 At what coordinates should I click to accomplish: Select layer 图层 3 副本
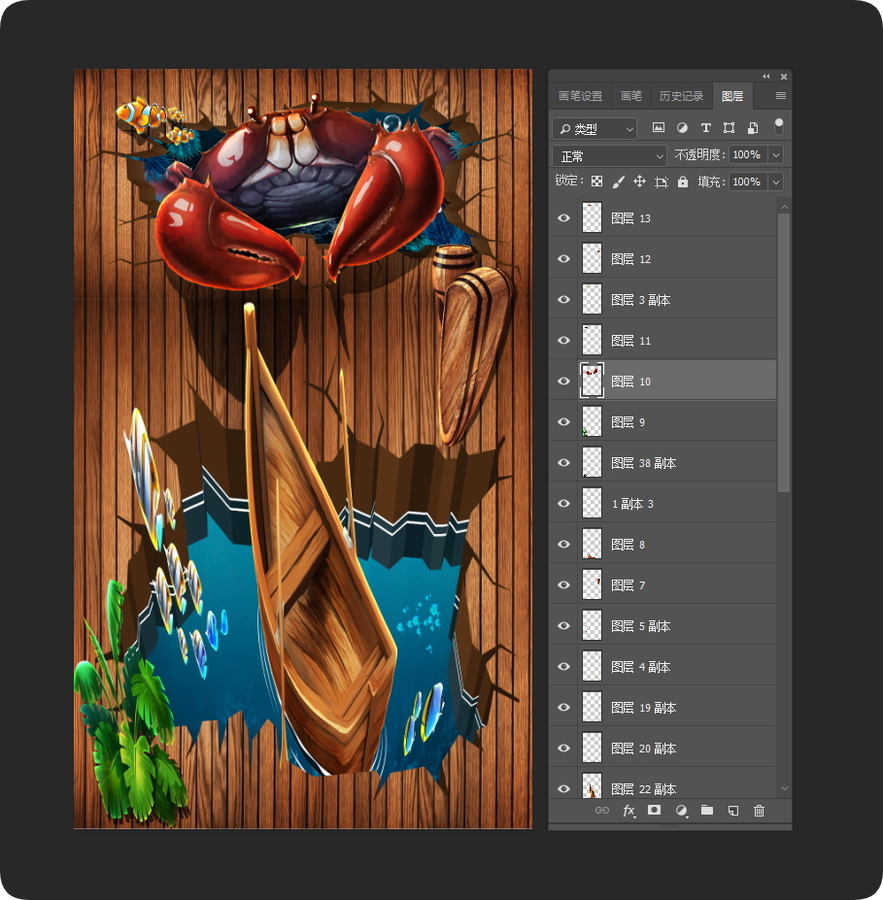click(x=663, y=300)
